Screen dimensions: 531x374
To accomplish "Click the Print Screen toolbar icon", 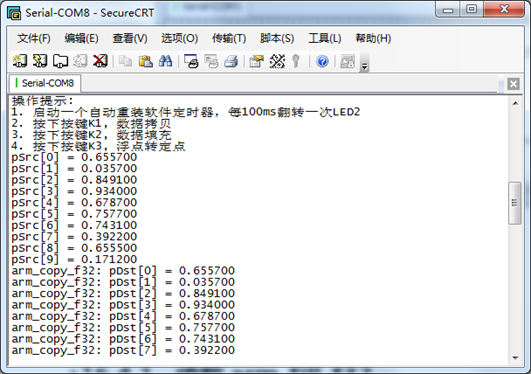I will 191,61.
